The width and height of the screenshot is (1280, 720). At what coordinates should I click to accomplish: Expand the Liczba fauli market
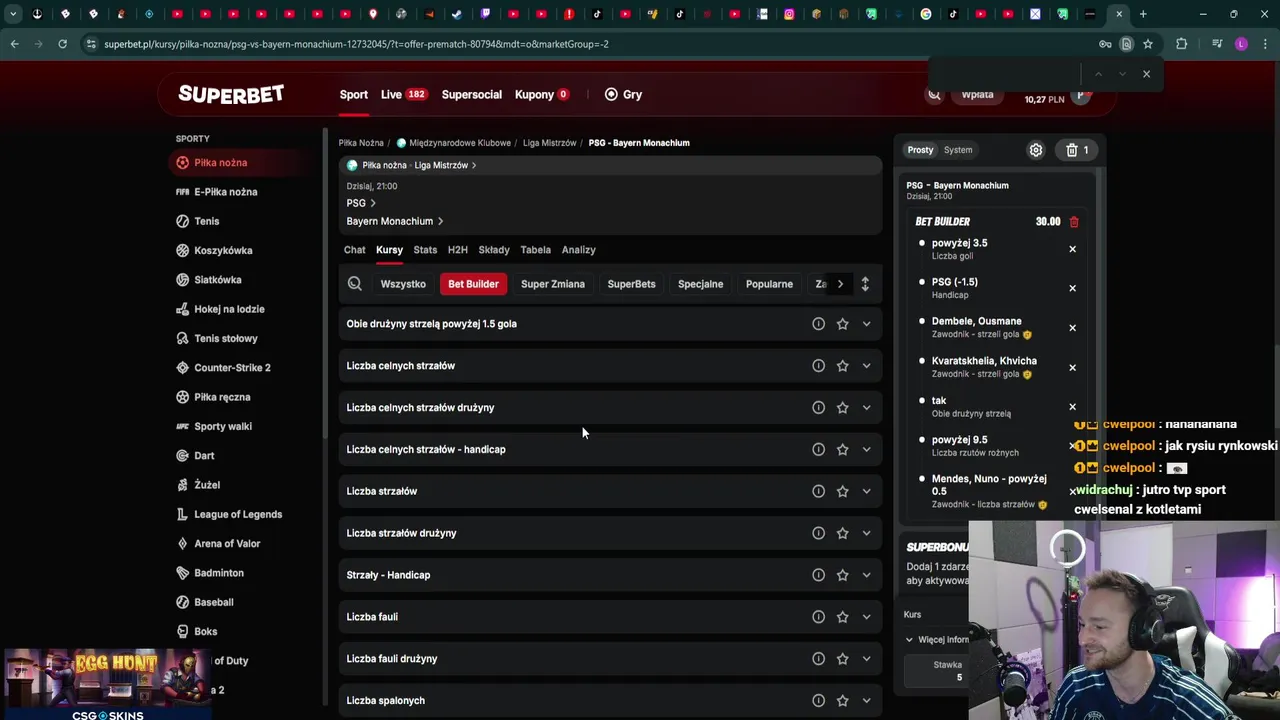pyautogui.click(x=866, y=617)
